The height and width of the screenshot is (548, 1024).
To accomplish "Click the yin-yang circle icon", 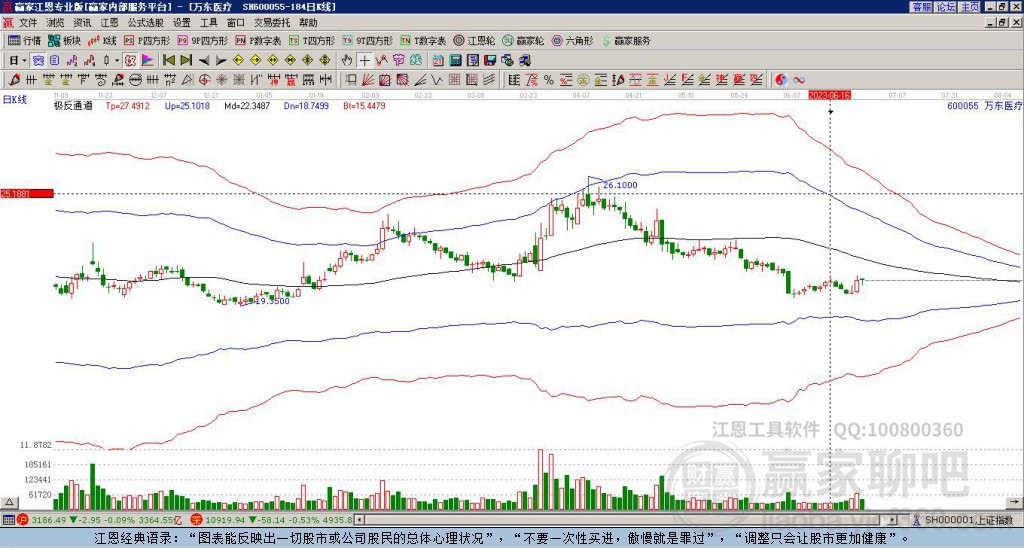I will point(781,80).
